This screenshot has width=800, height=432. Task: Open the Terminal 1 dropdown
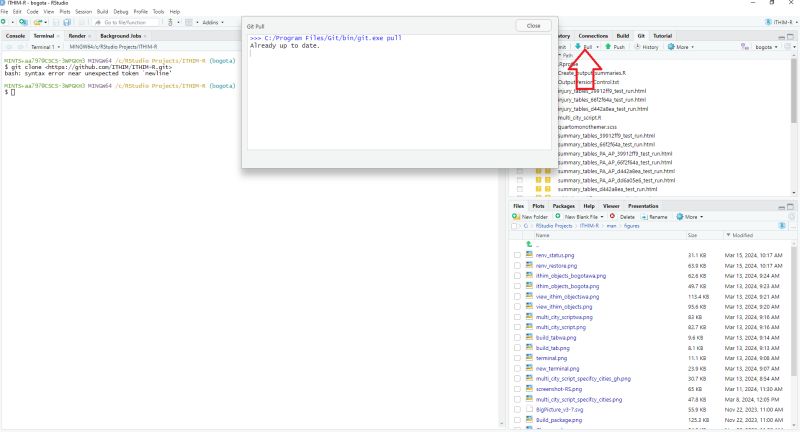click(45, 47)
